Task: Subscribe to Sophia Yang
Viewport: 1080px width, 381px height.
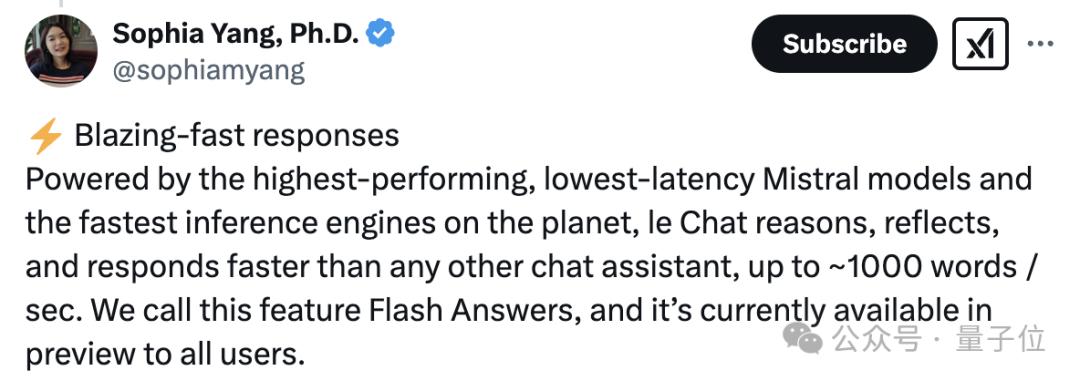Action: (x=844, y=44)
